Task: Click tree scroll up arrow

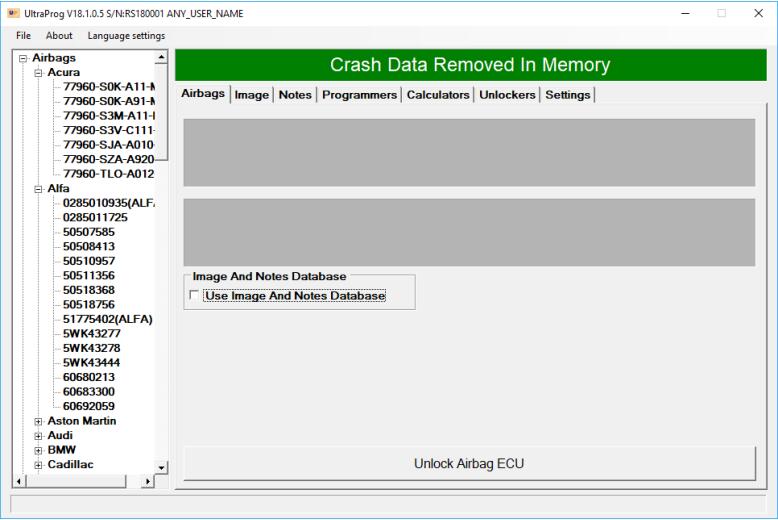Action: click(161, 58)
